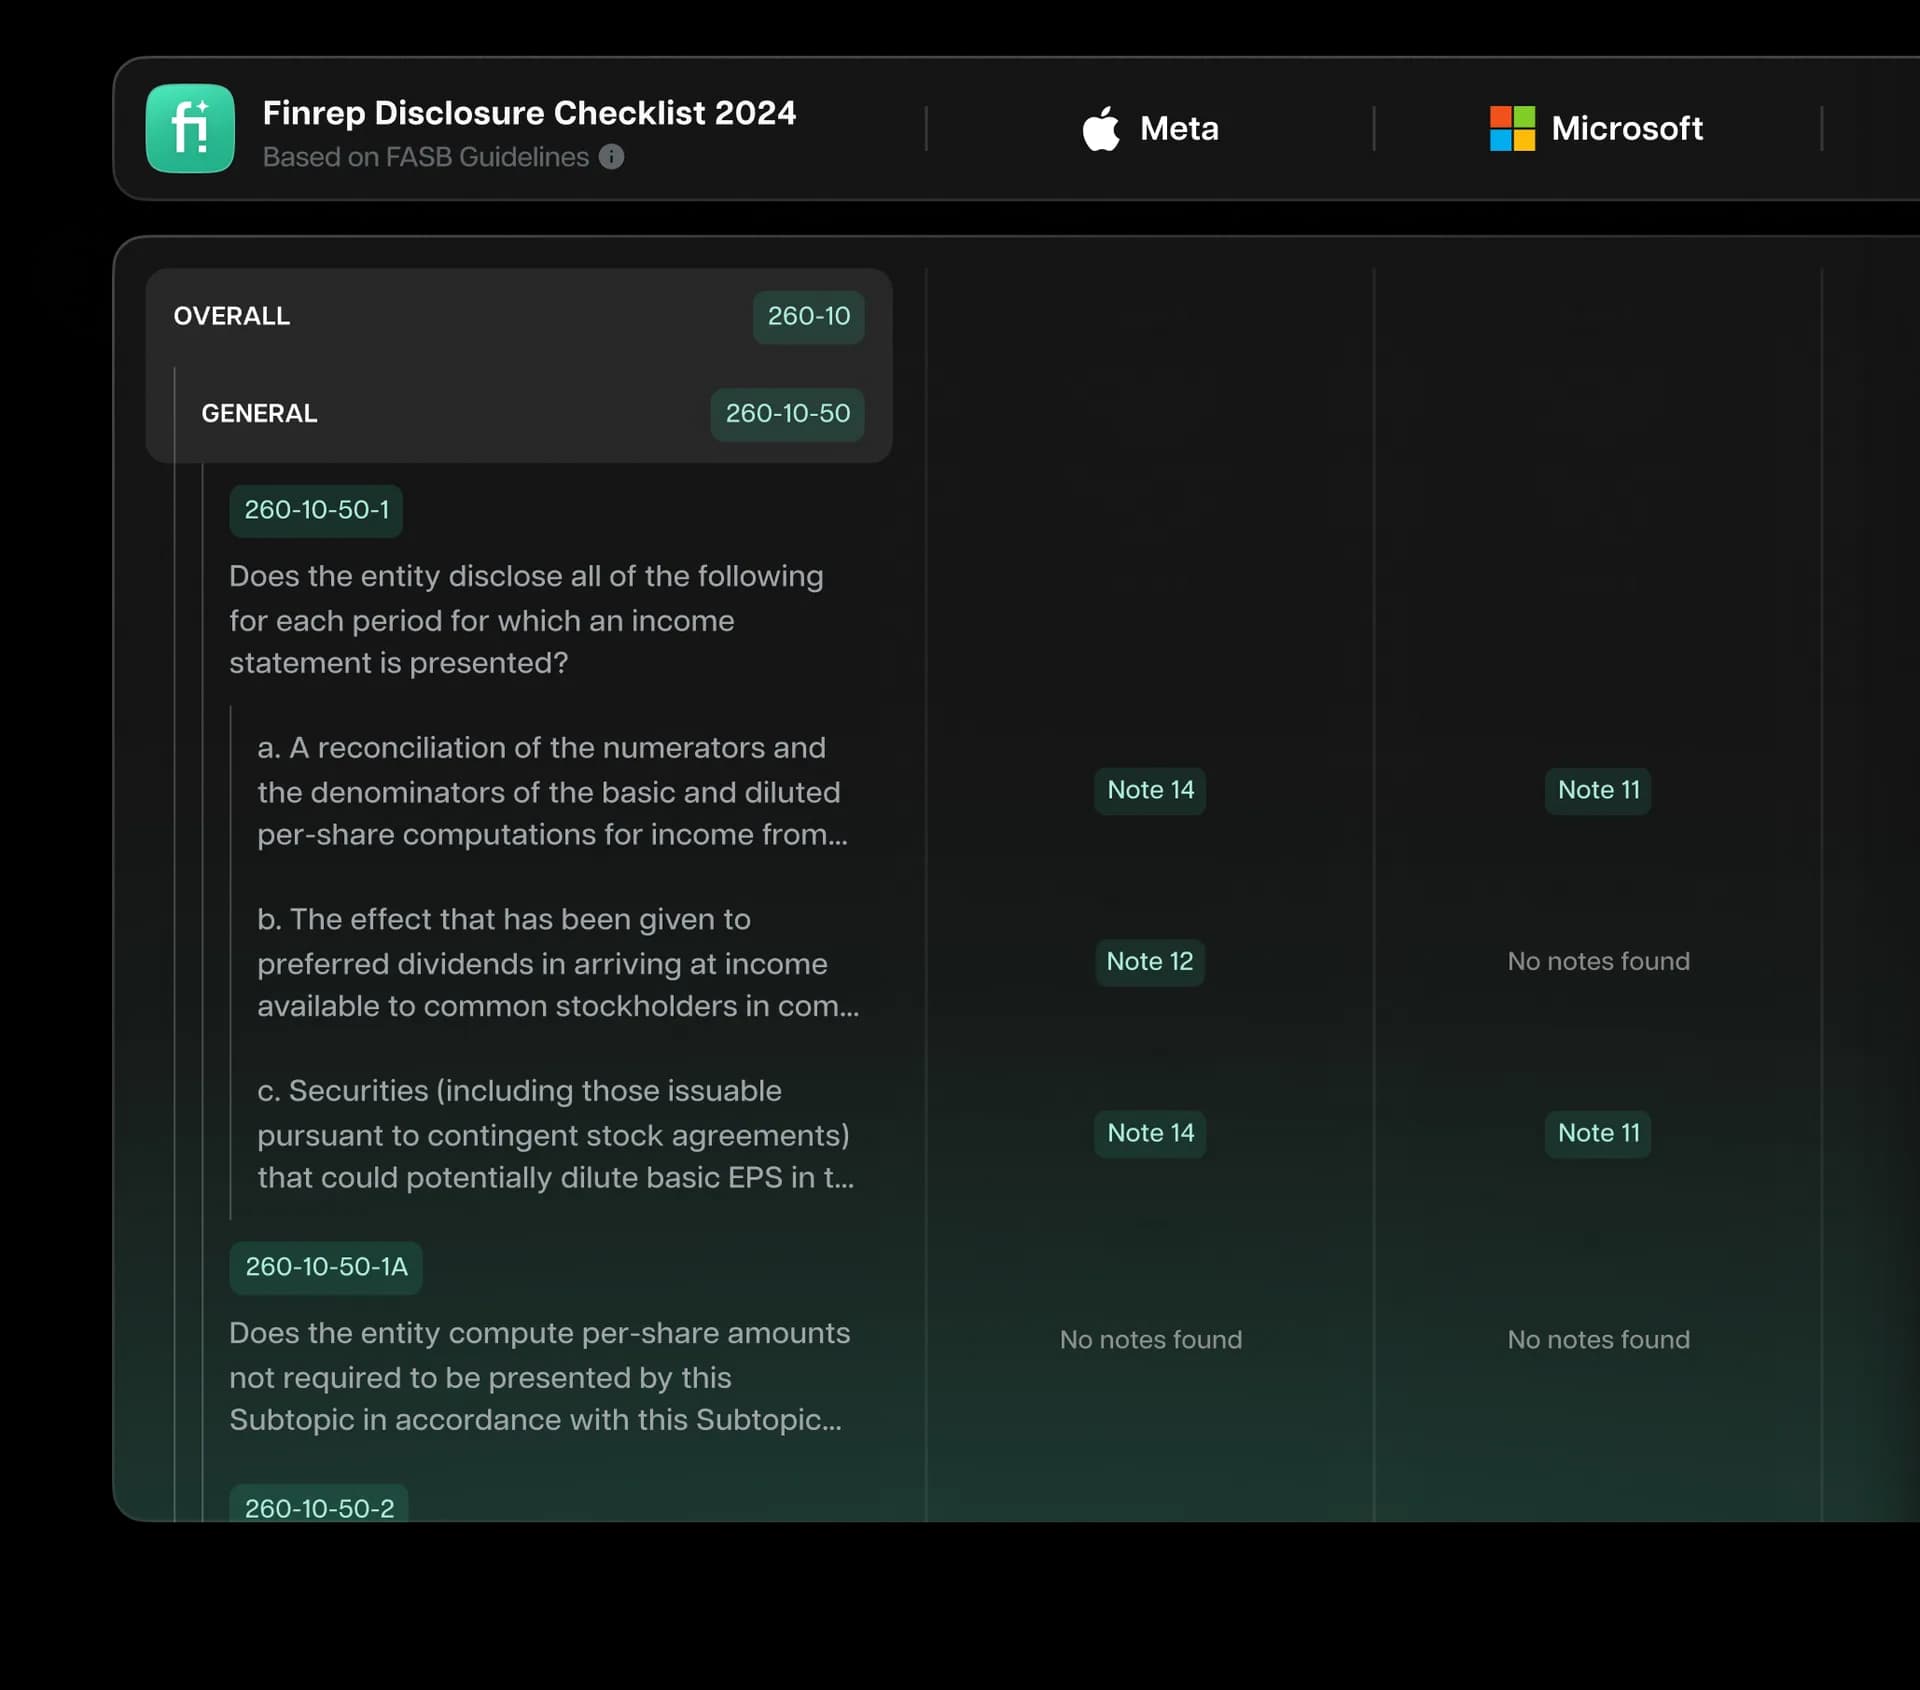Click the Microsoft four-color logo

tap(1512, 128)
